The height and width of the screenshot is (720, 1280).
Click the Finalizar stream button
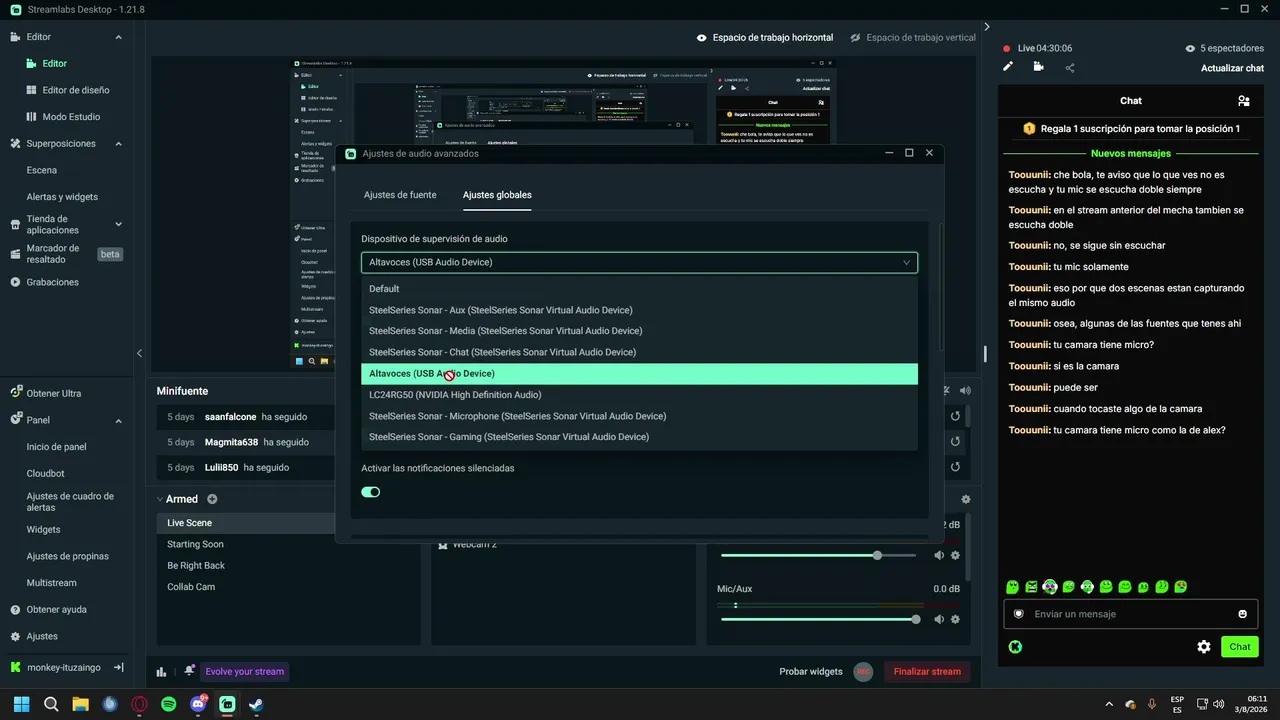(927, 672)
